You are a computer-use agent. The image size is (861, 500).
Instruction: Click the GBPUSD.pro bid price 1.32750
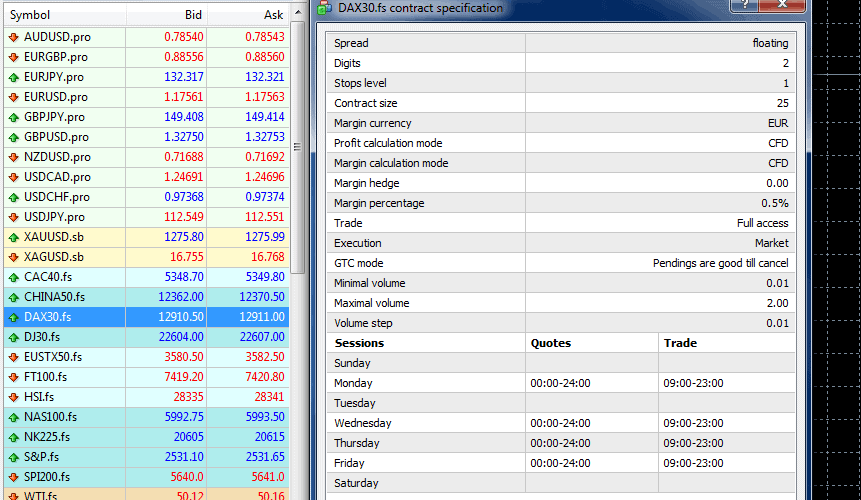pyautogui.click(x=184, y=137)
